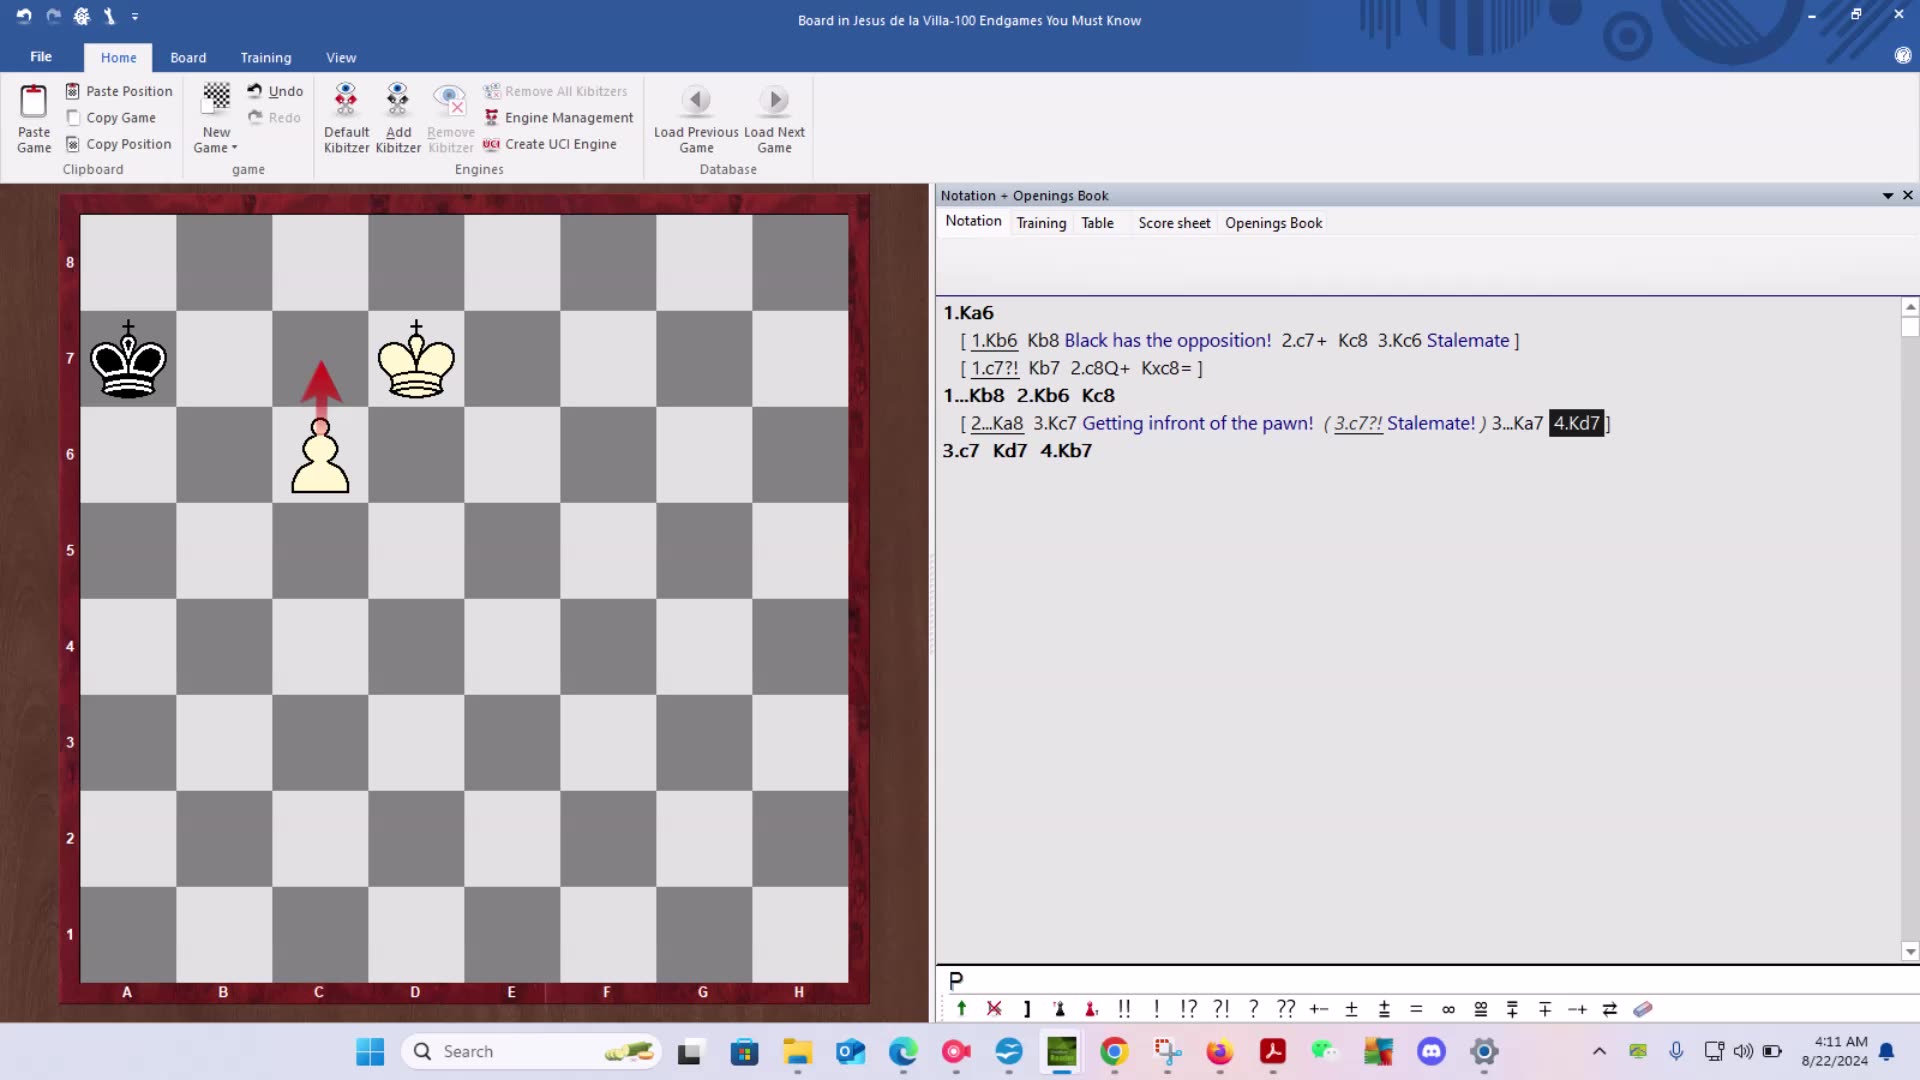Open Google Chrome from the taskbar
This screenshot has height=1080, width=1920.
(1114, 1051)
